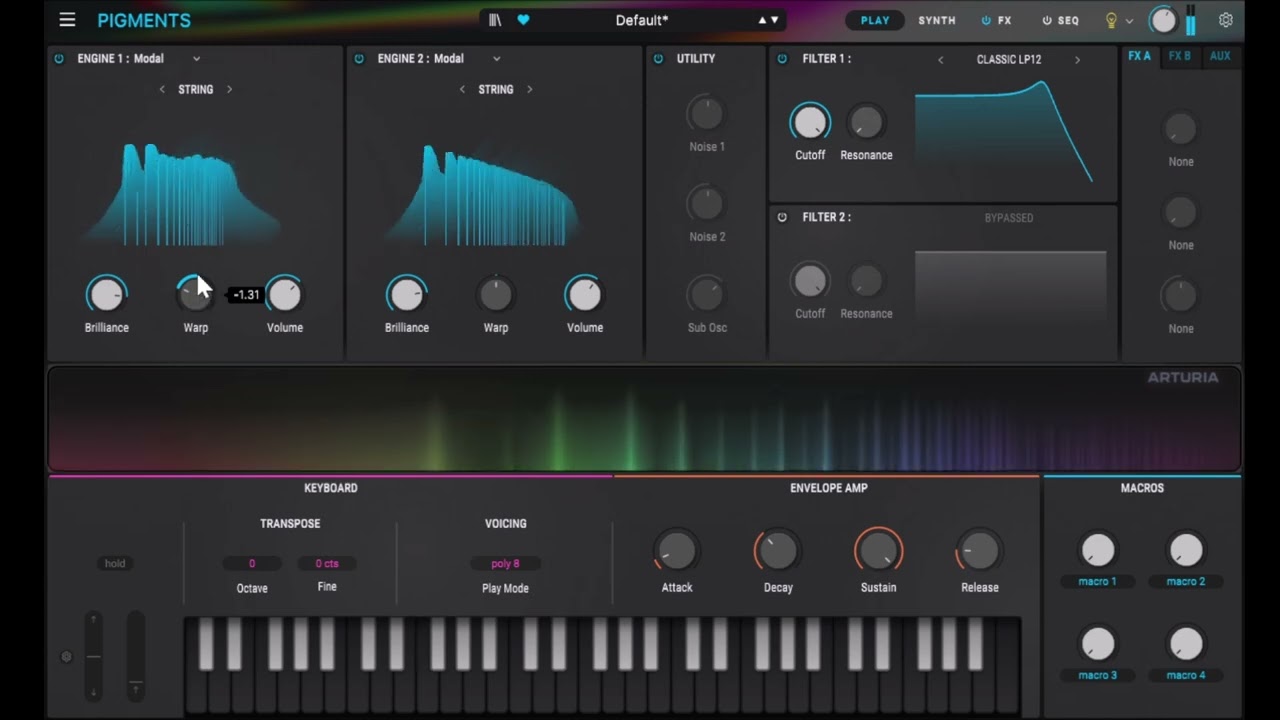Viewport: 1280px width, 720px height.
Task: Click the Fine cents value
Action: pos(327,564)
